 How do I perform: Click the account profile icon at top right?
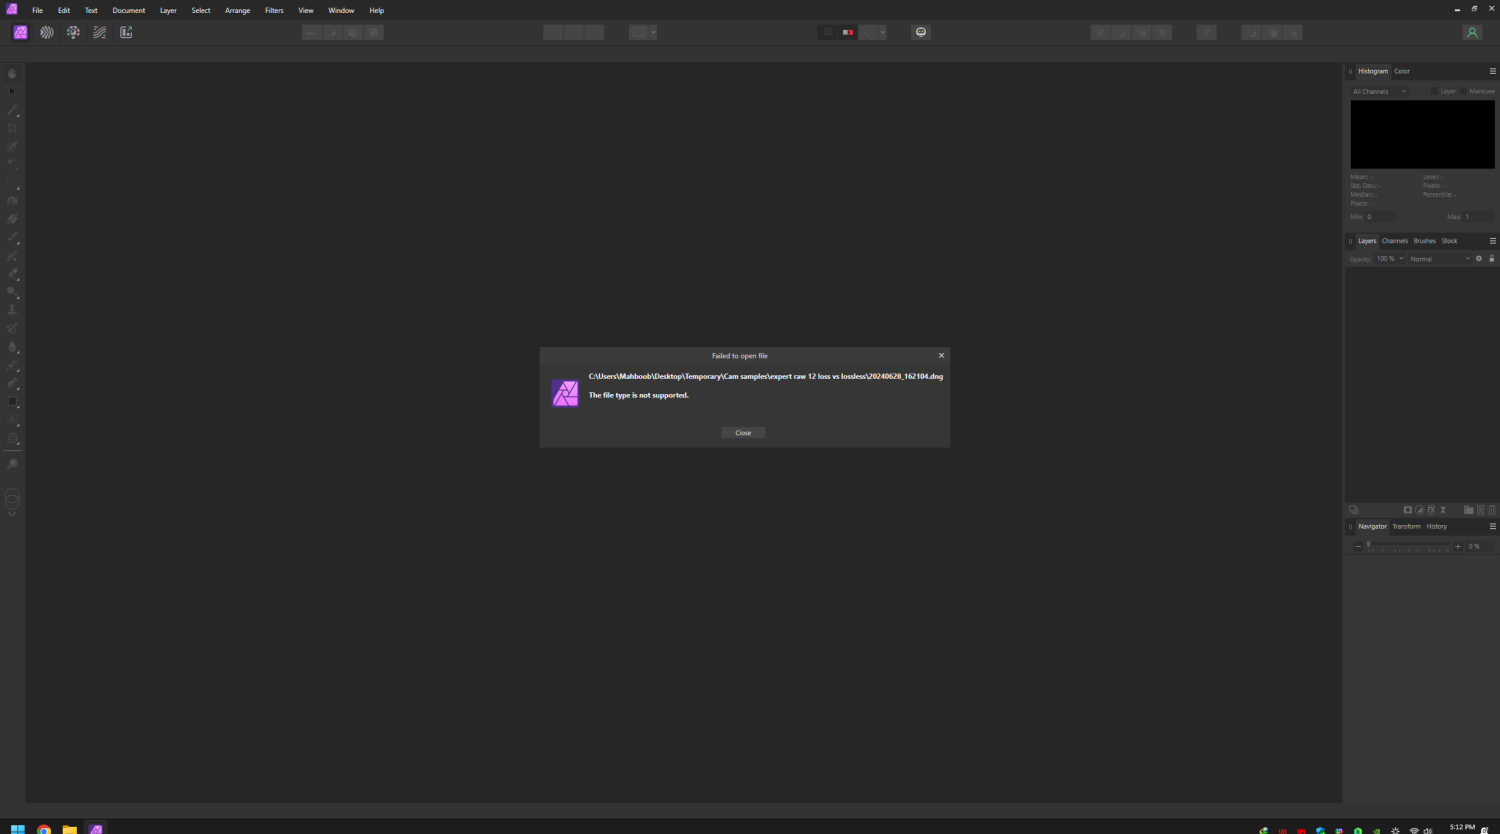1472,32
